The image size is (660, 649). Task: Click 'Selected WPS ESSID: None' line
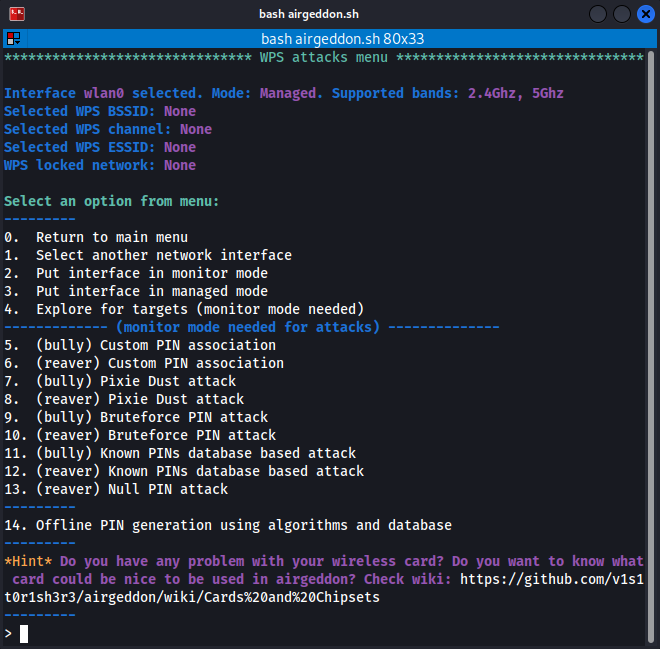[100, 147]
